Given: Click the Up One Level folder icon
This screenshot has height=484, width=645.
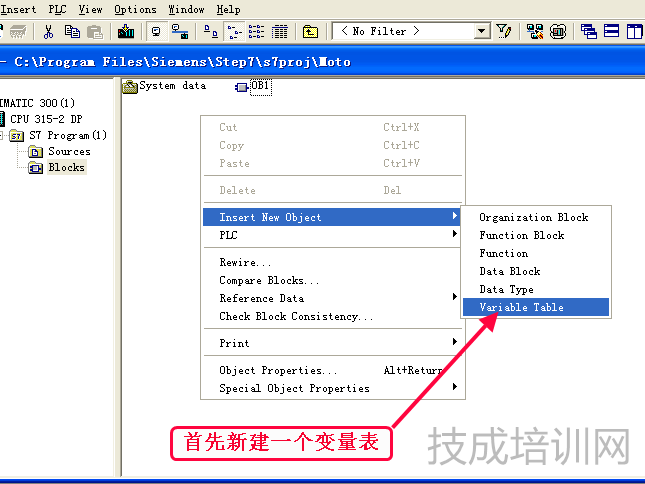Looking at the screenshot, I should [x=310, y=31].
